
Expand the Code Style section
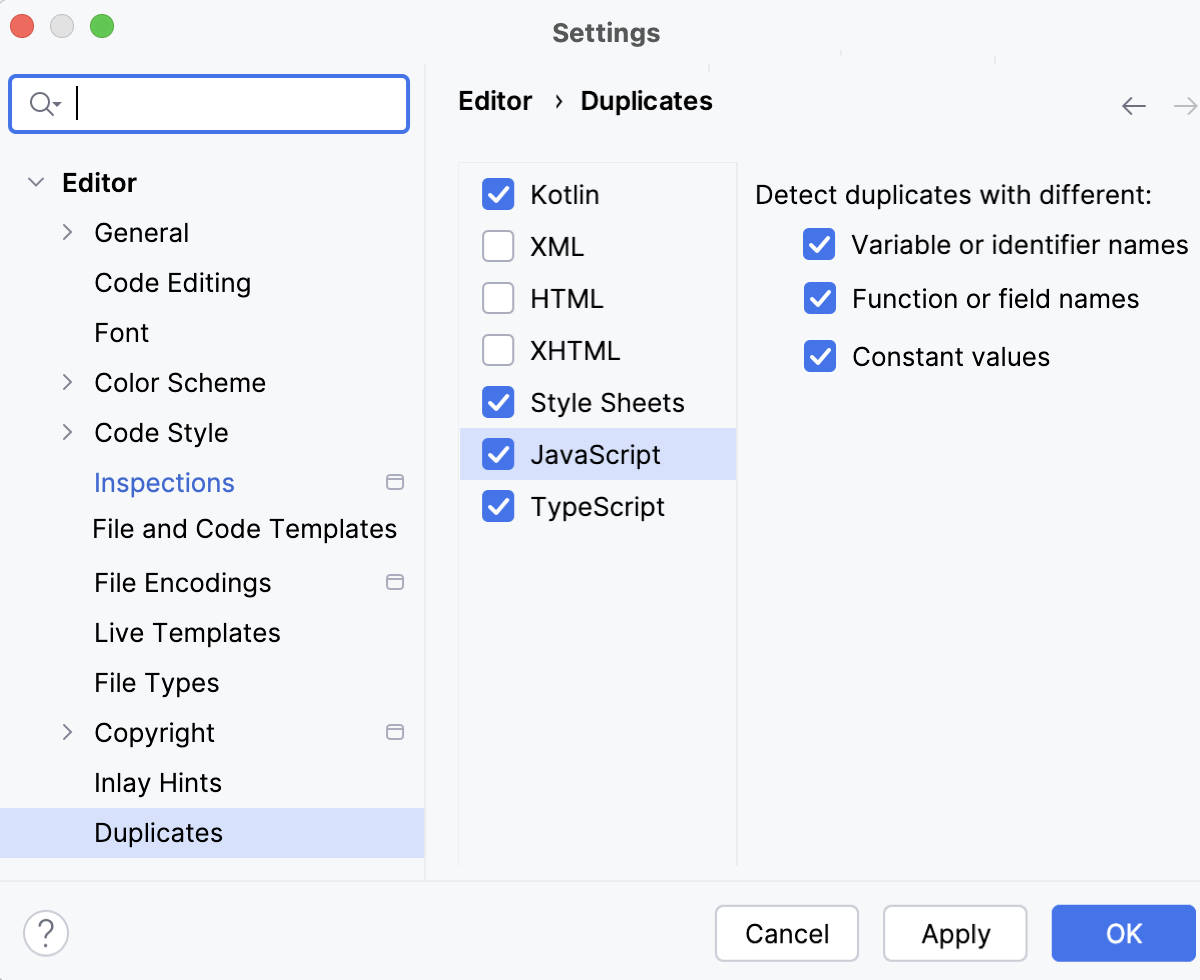pyautogui.click(x=67, y=432)
